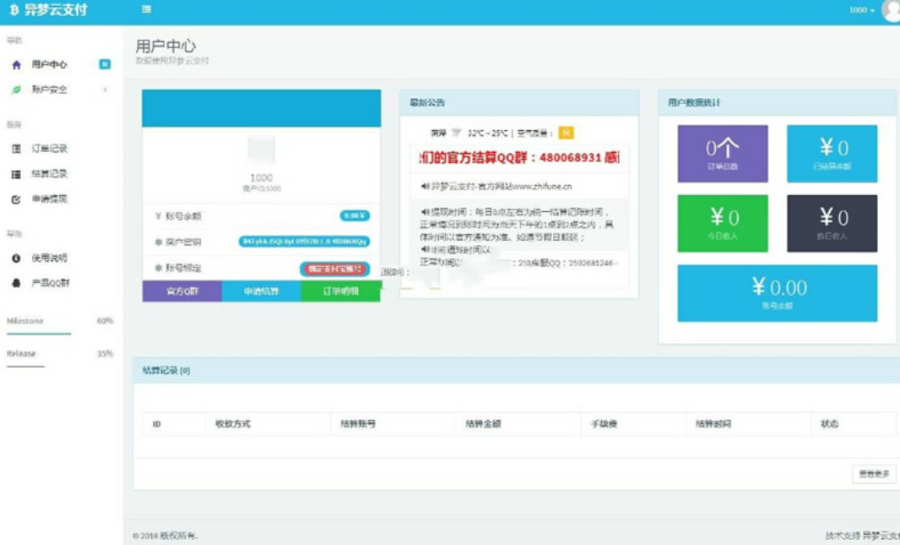Click the 异梦云支付 logo
The image size is (900, 545).
click(49, 10)
